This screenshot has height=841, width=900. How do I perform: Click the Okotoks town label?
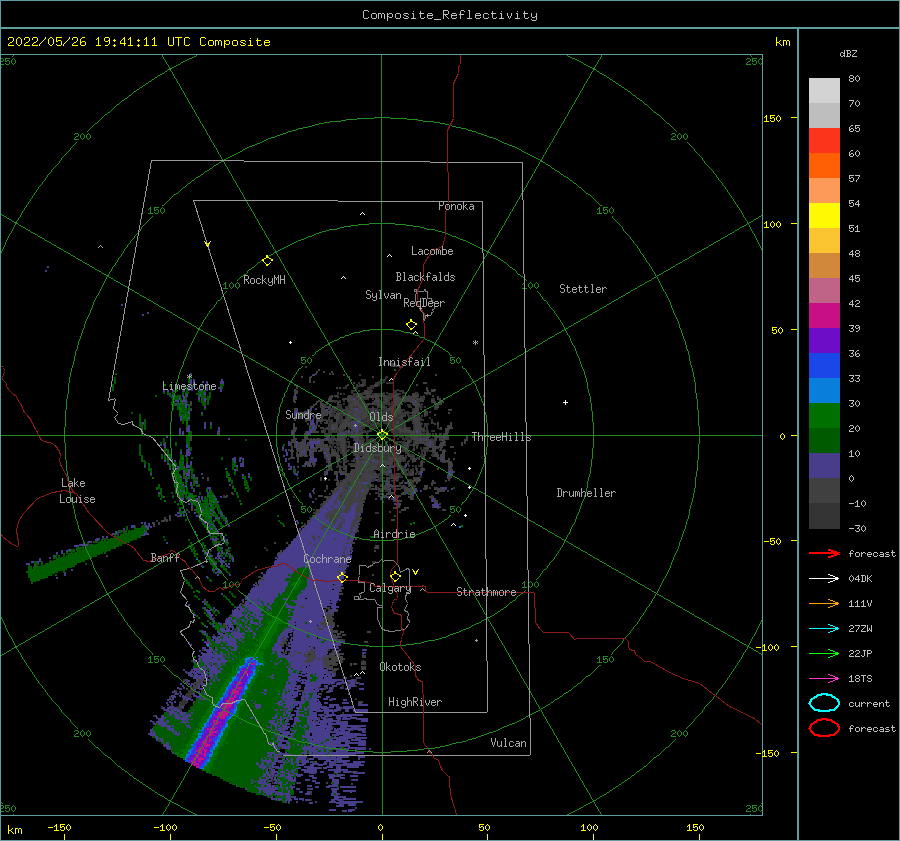(400, 667)
